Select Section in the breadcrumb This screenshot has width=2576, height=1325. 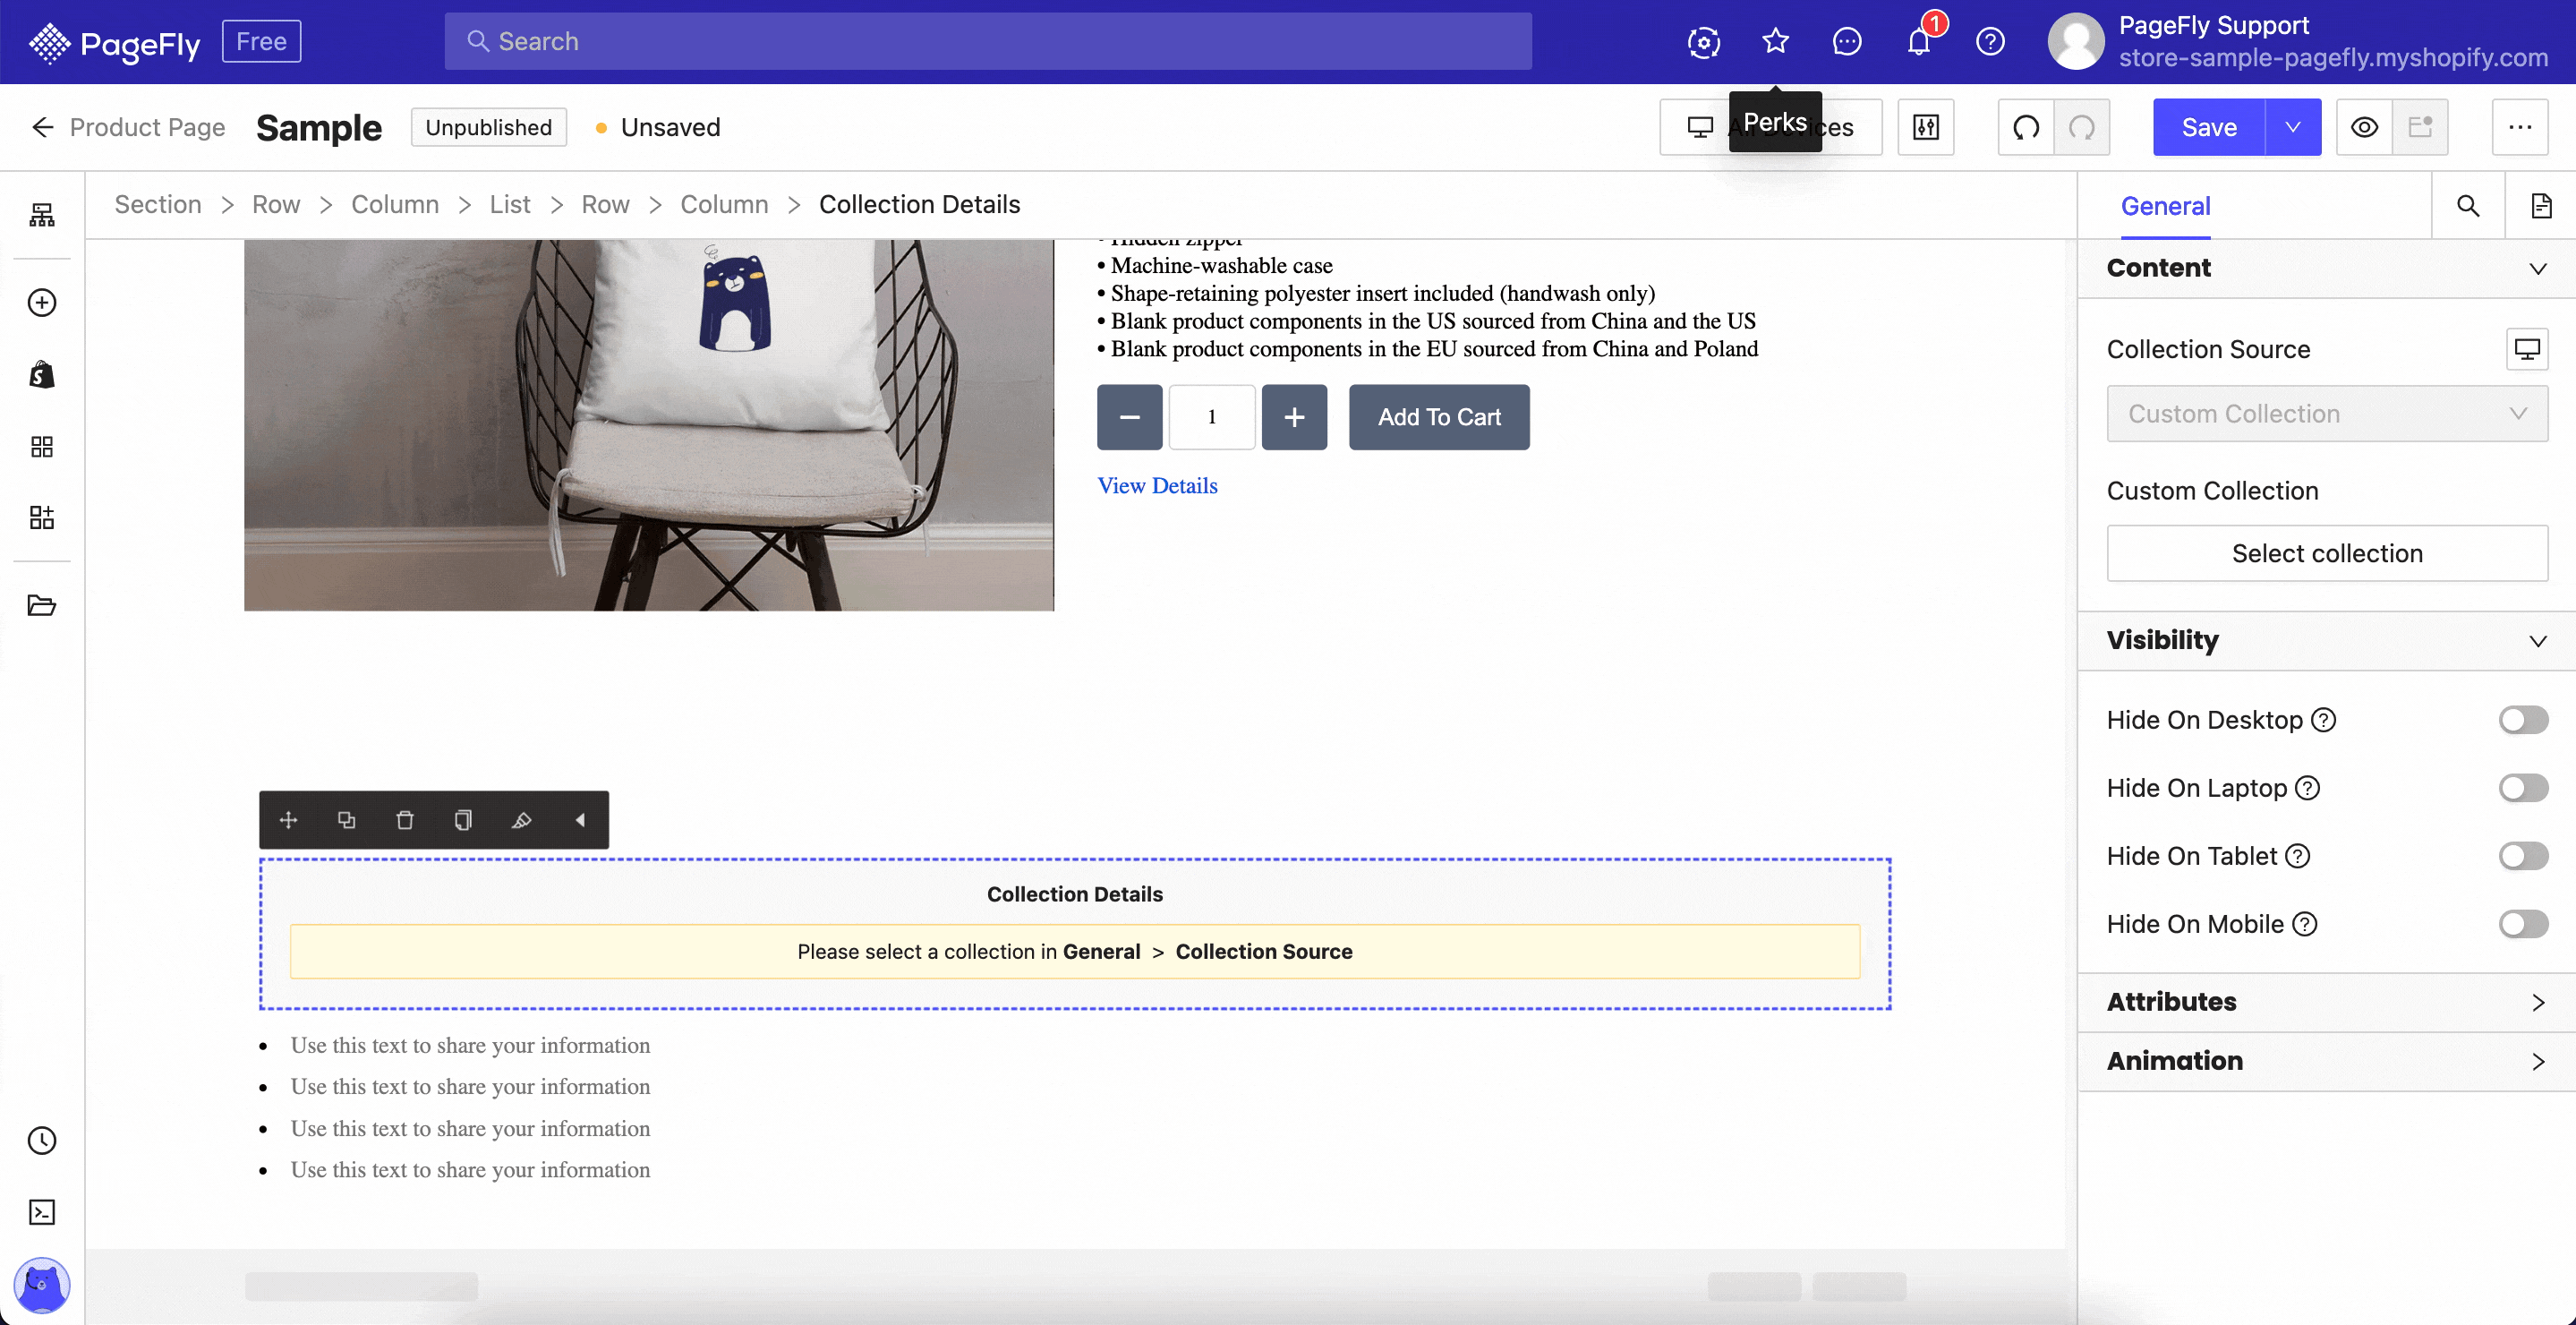(157, 204)
